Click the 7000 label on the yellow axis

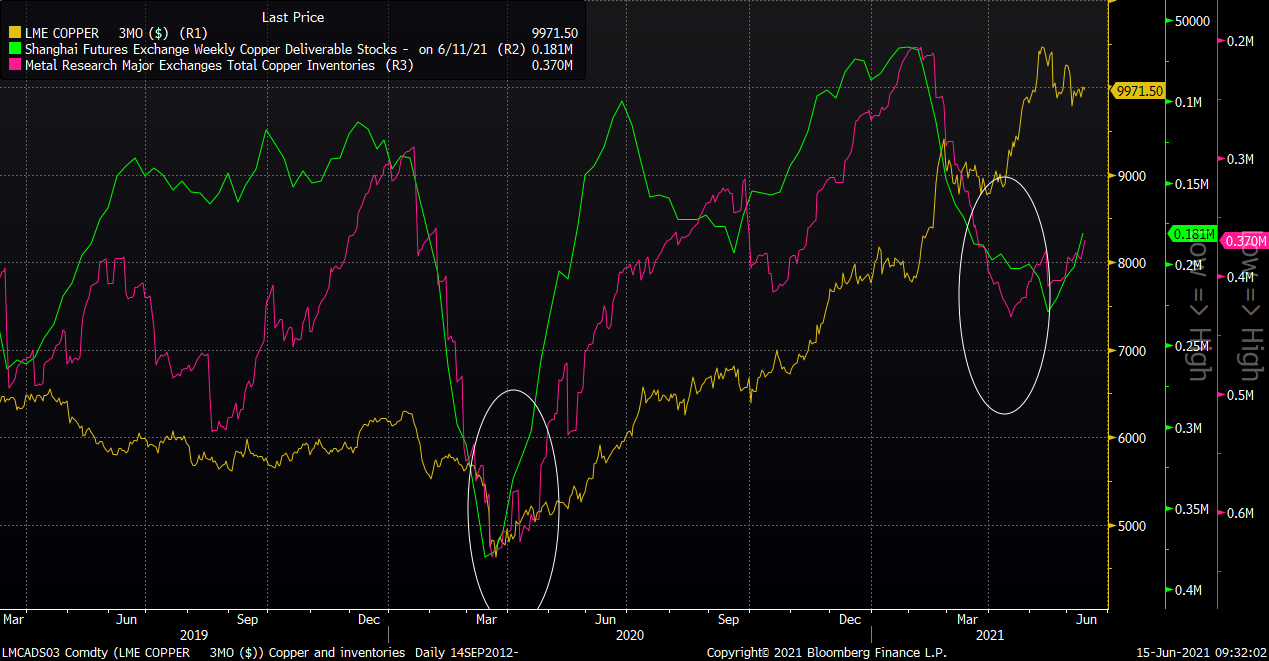coord(1130,351)
